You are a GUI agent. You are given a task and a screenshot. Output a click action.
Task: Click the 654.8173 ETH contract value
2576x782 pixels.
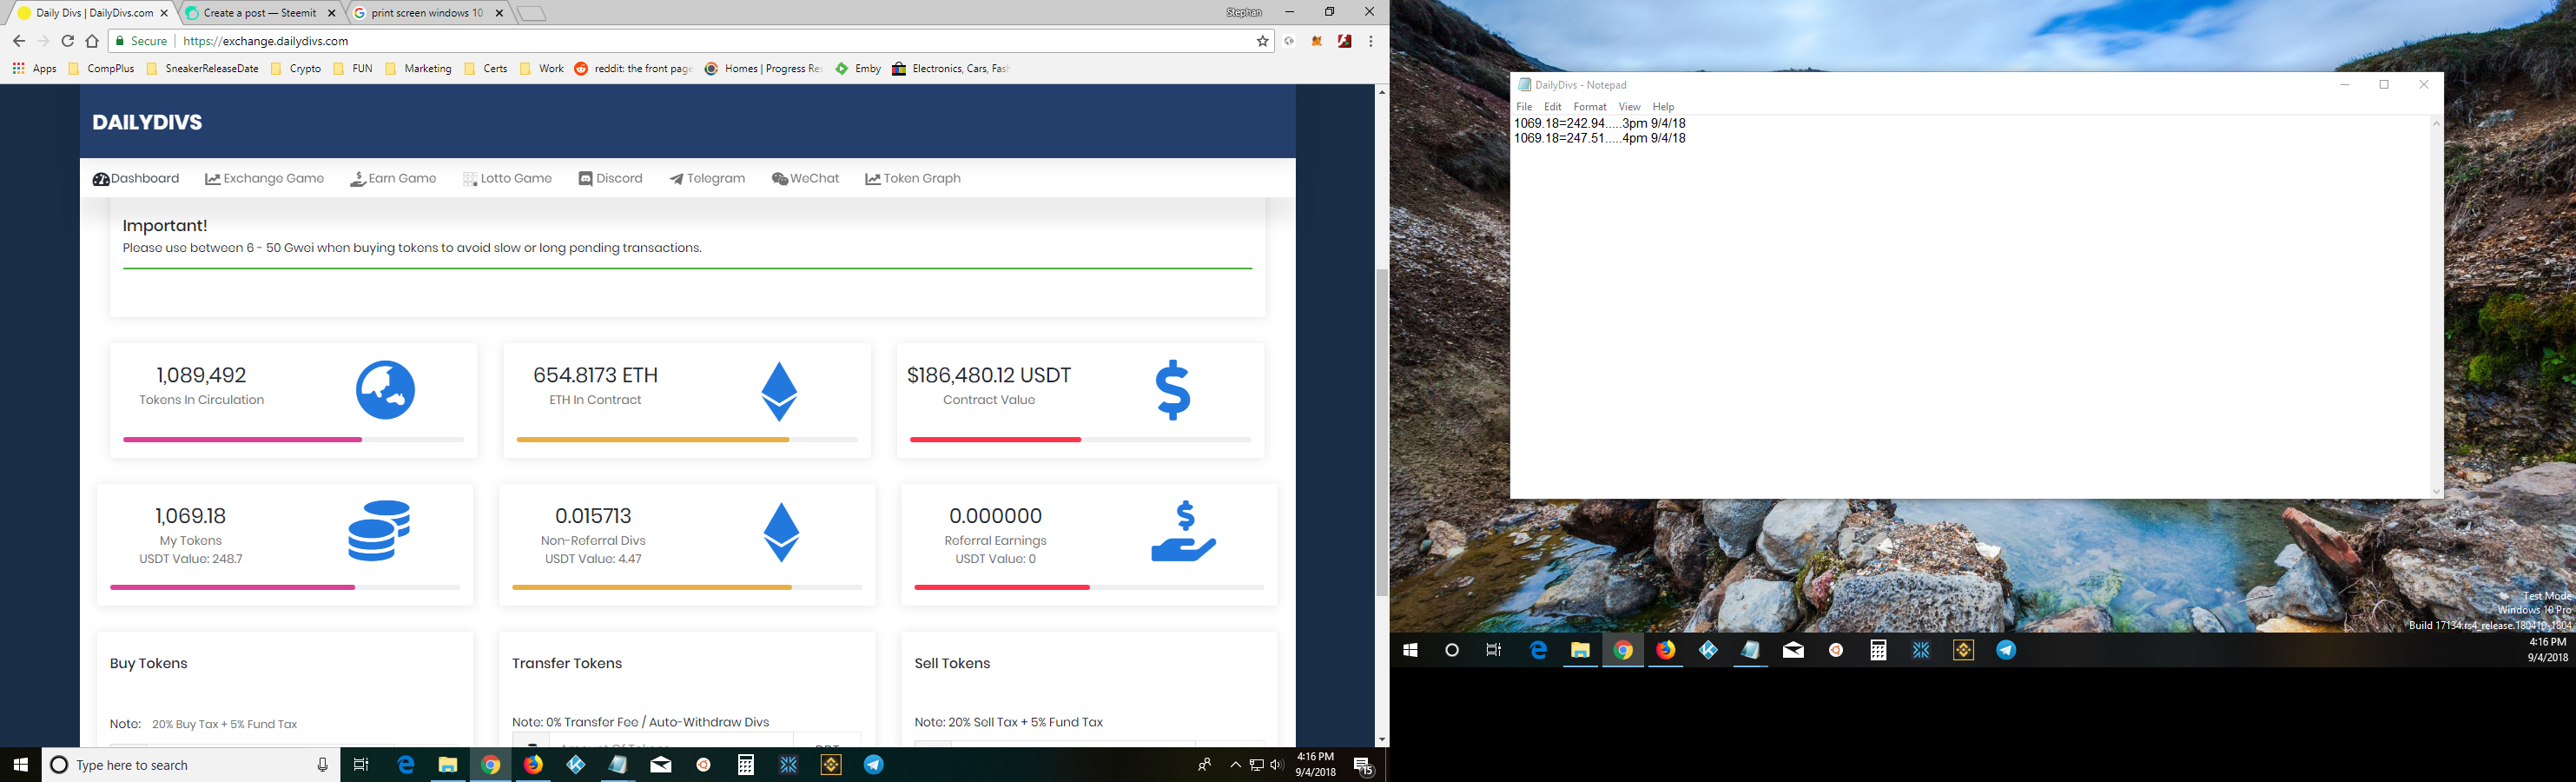tap(596, 375)
